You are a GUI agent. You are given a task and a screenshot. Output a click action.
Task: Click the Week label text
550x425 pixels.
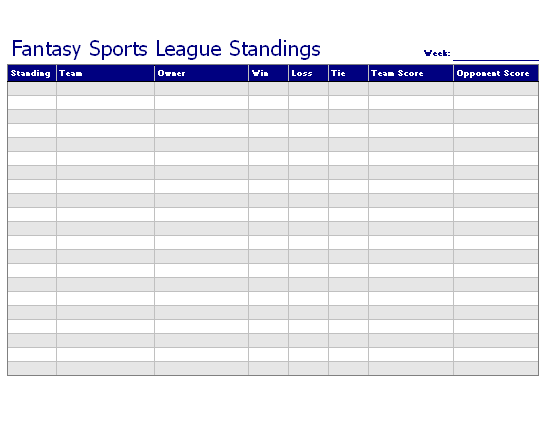pos(437,53)
